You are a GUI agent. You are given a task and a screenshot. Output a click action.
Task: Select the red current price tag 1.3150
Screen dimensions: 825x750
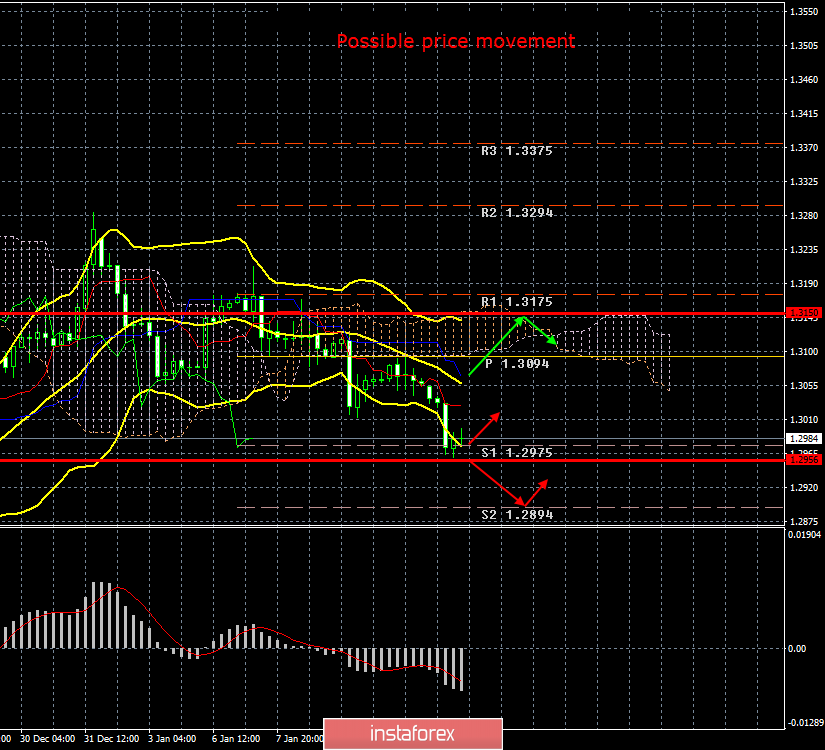pos(806,314)
